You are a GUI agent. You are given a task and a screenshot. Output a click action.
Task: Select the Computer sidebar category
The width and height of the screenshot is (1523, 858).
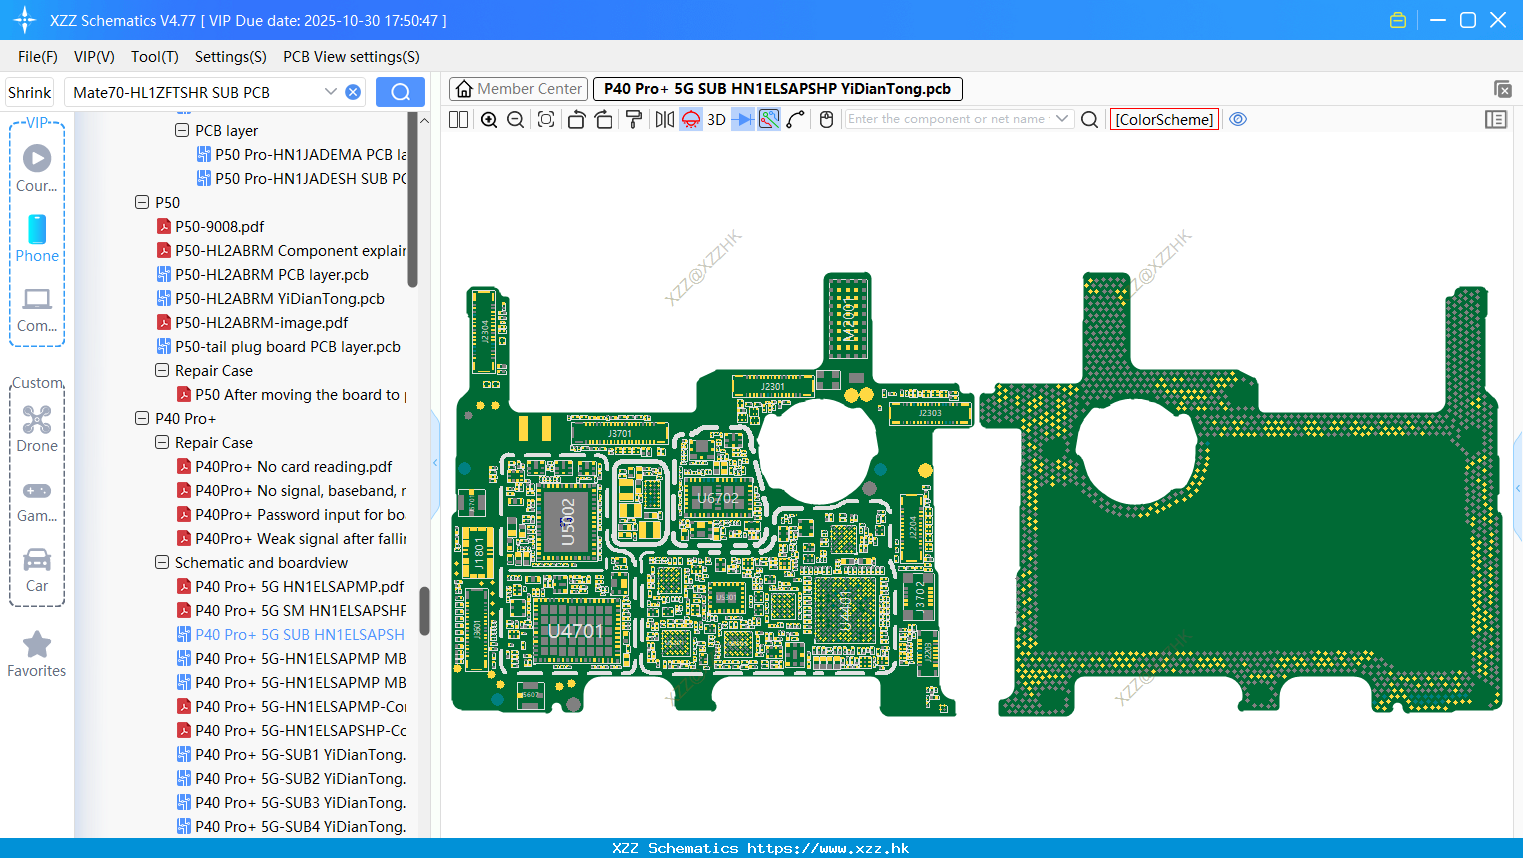[x=37, y=309]
